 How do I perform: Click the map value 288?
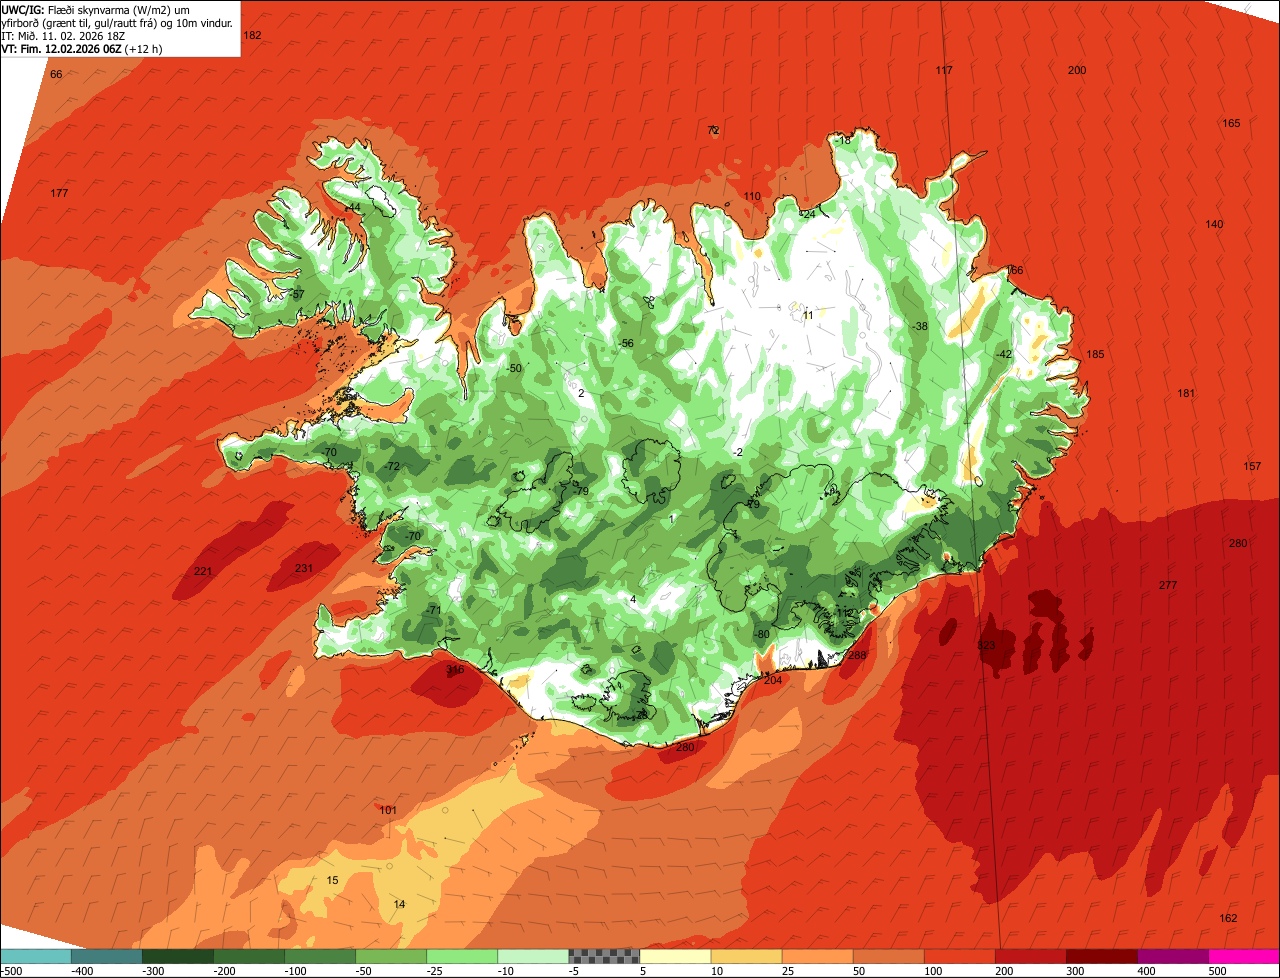[x=857, y=656]
